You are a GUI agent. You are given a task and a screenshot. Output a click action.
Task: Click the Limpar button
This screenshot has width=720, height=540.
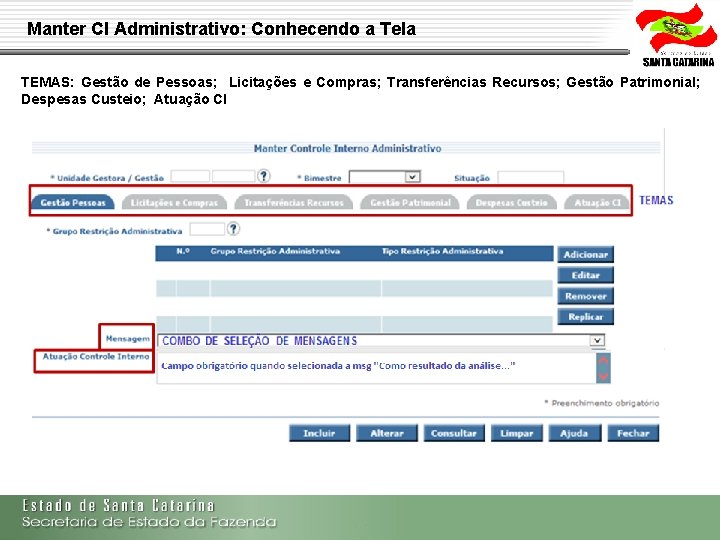coord(517,433)
